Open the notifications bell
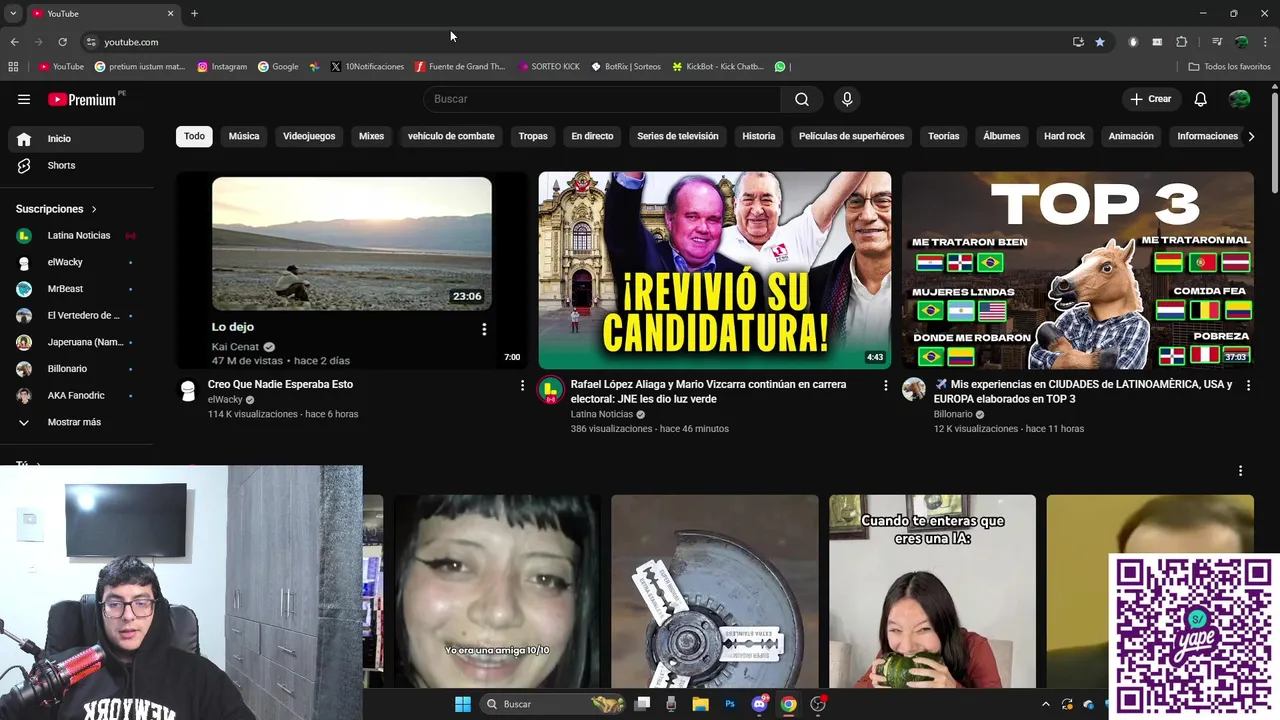 coord(1201,99)
